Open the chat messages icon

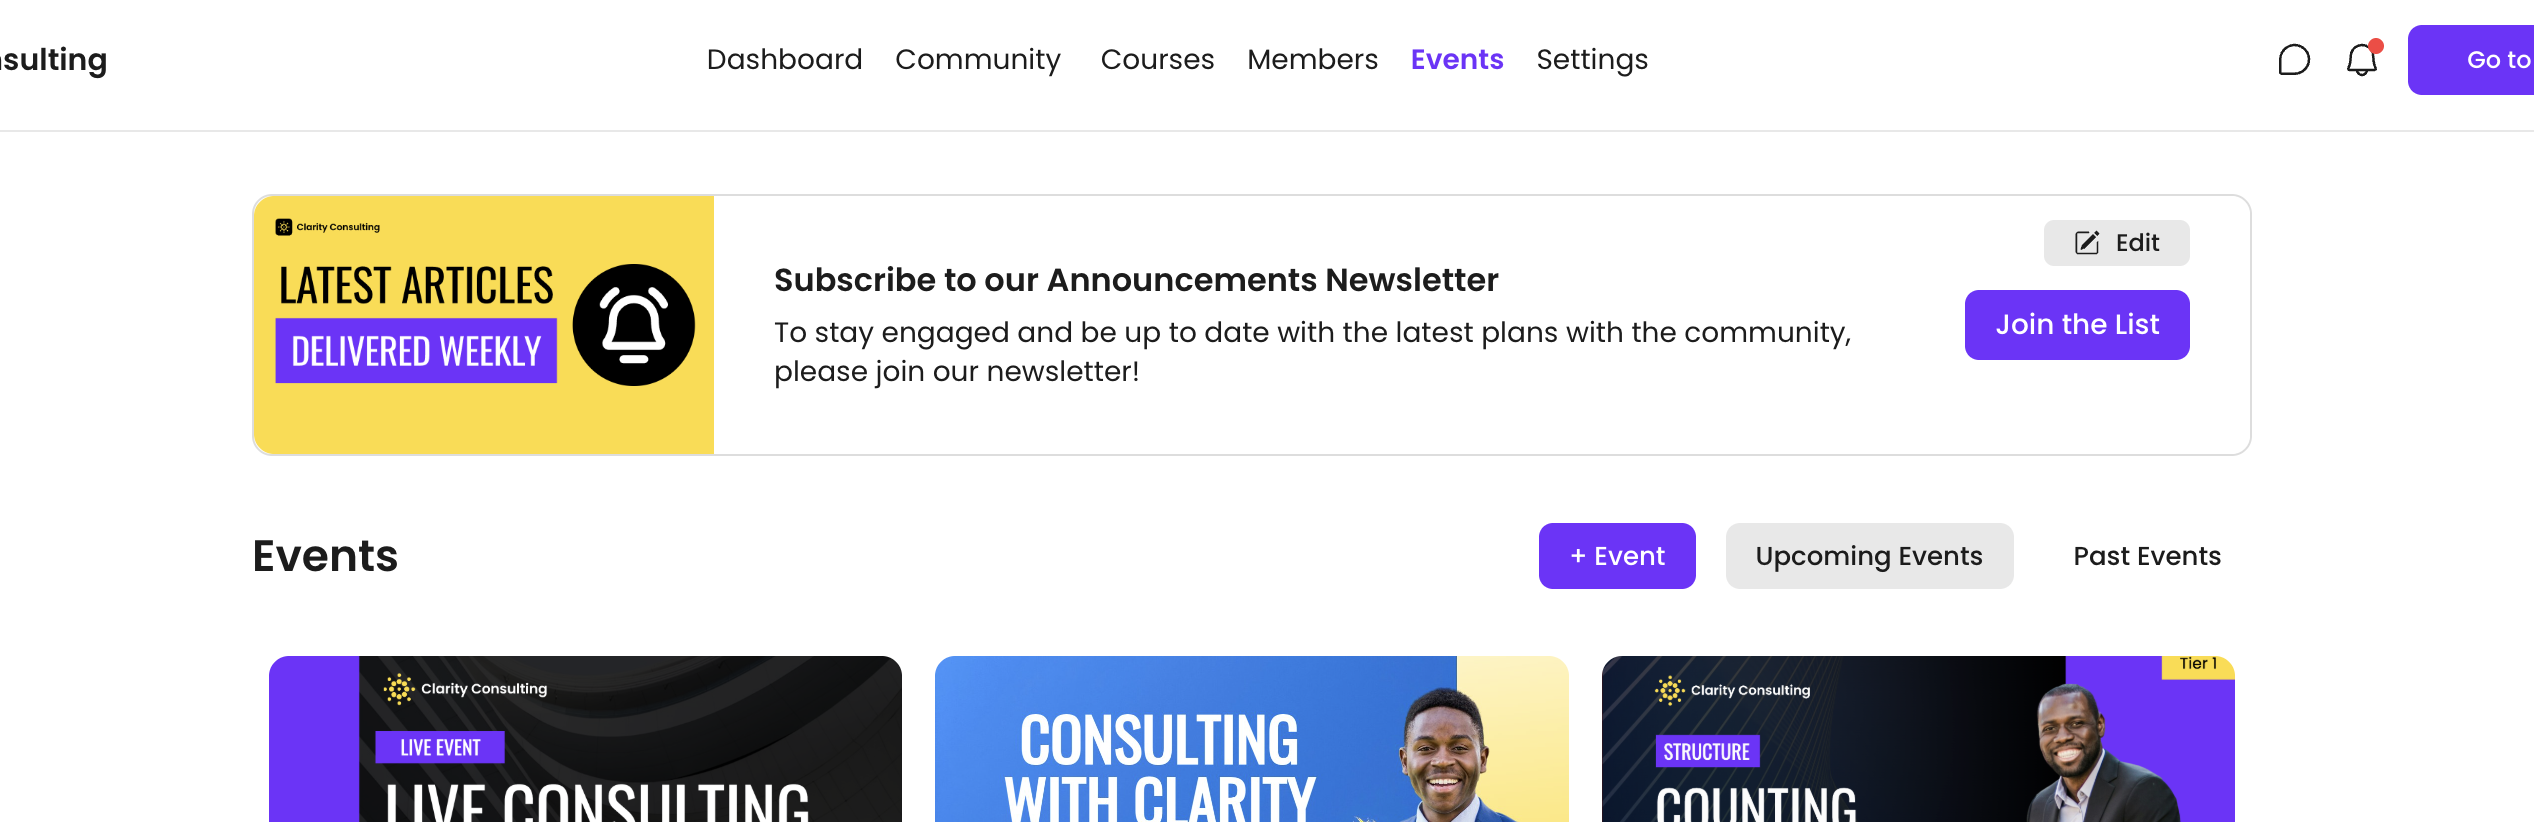click(x=2293, y=60)
